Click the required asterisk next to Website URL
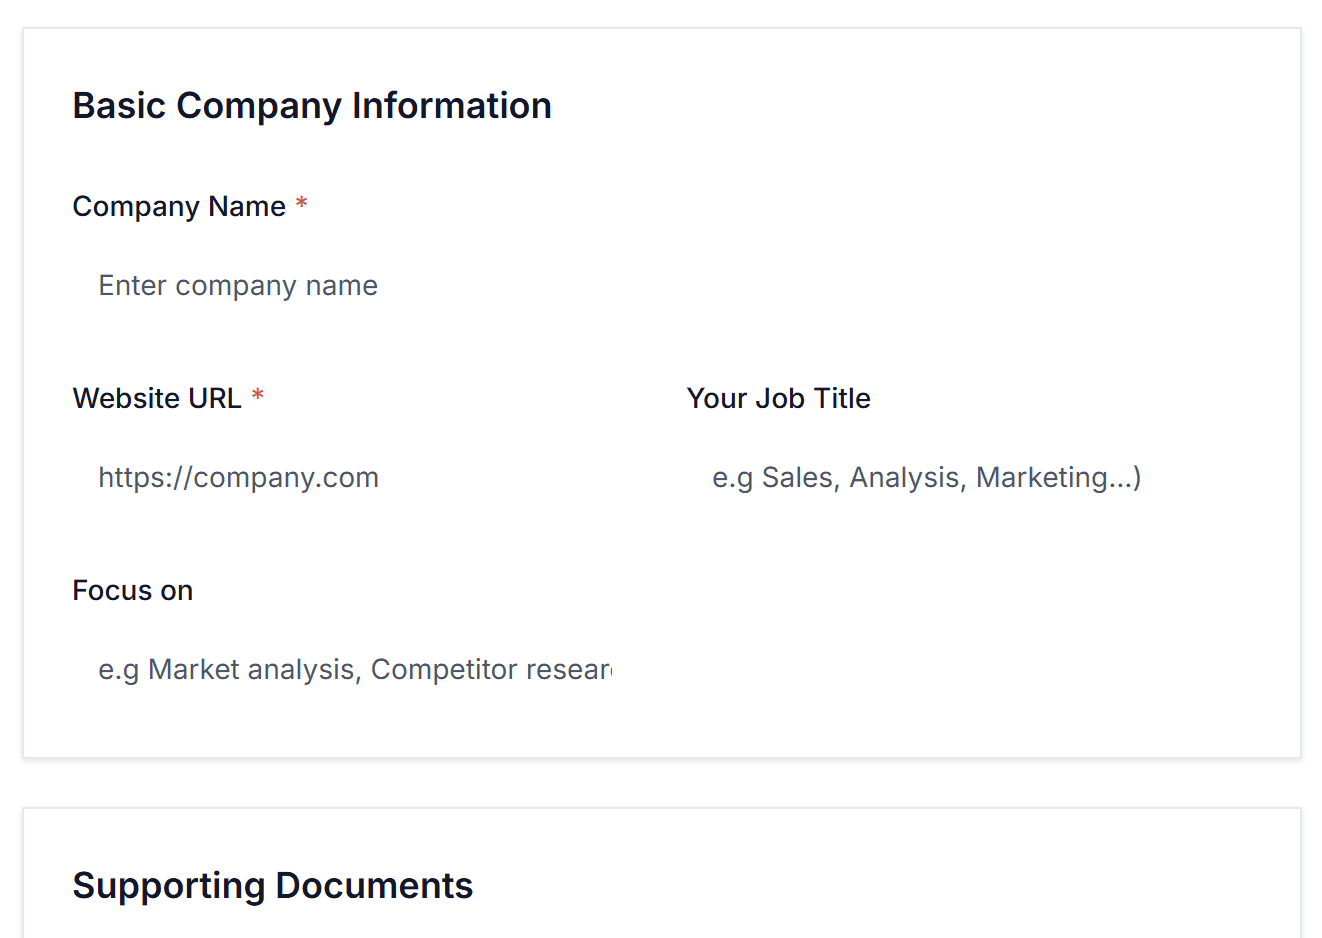Image resolution: width=1322 pixels, height=938 pixels. pos(258,397)
